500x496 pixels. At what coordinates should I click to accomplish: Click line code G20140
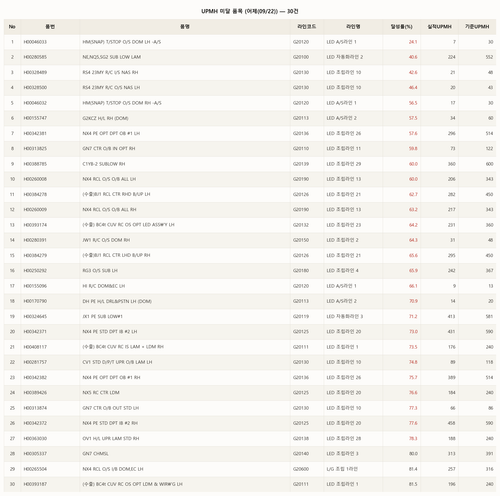301,454
